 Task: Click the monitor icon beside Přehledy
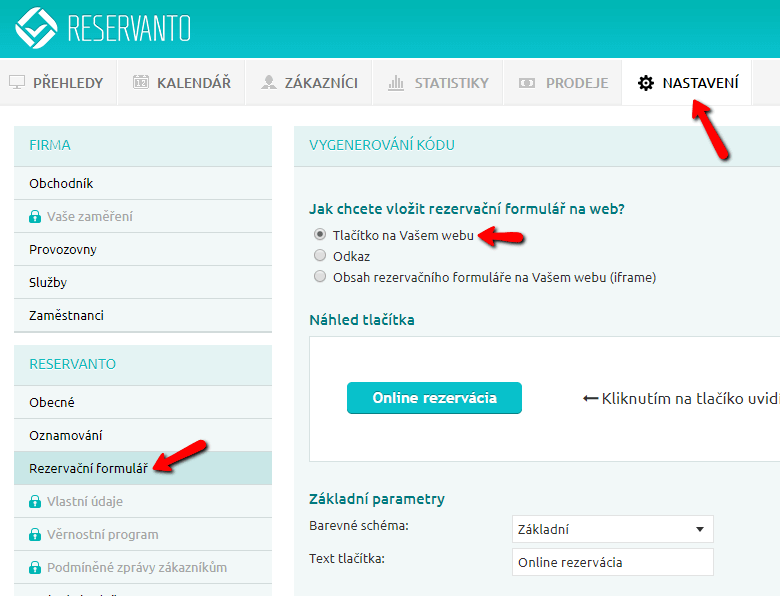(x=17, y=83)
